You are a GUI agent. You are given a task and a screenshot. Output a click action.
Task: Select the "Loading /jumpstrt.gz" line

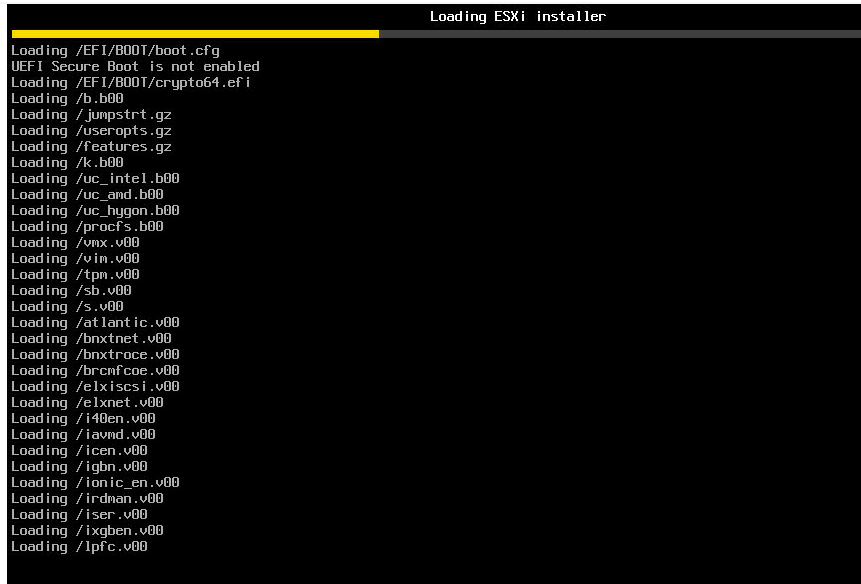[91, 115]
